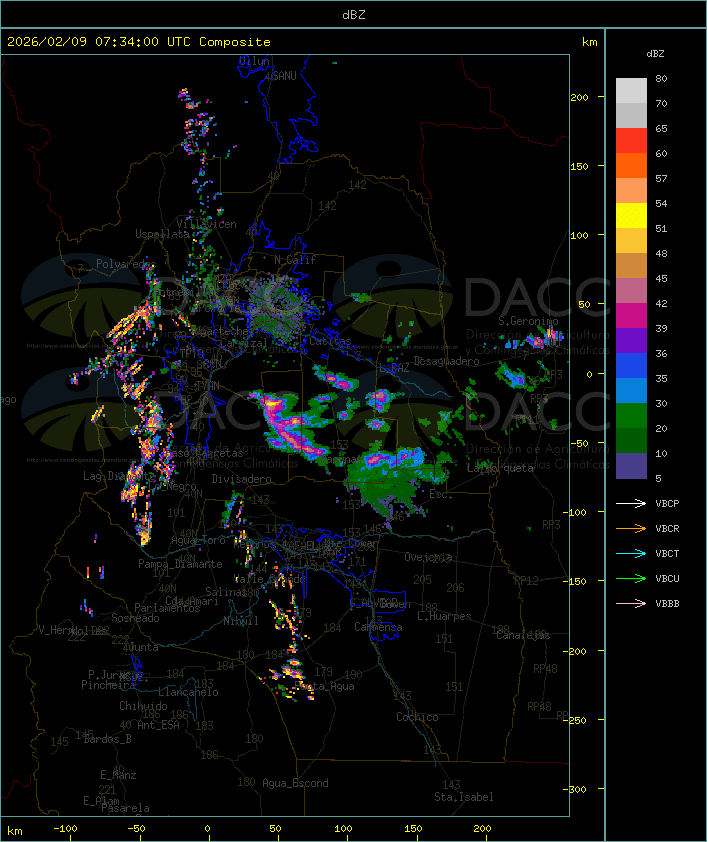Click the Uspallata place label on map
The width and height of the screenshot is (707, 842).
(x=162, y=234)
